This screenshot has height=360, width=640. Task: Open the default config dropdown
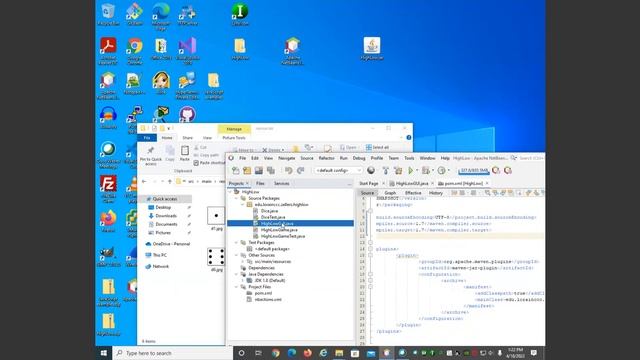(338, 170)
